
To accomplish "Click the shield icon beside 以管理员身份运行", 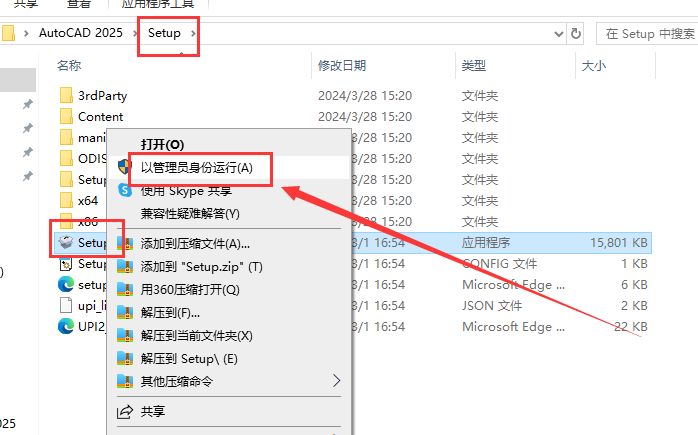I will click(x=125, y=167).
